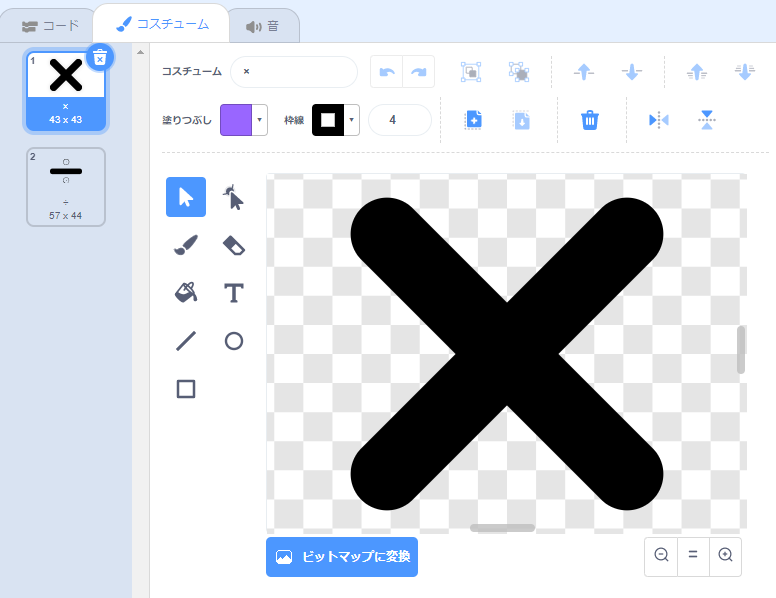776x598 pixels.
Task: Click the costume name input field
Action: coord(294,72)
